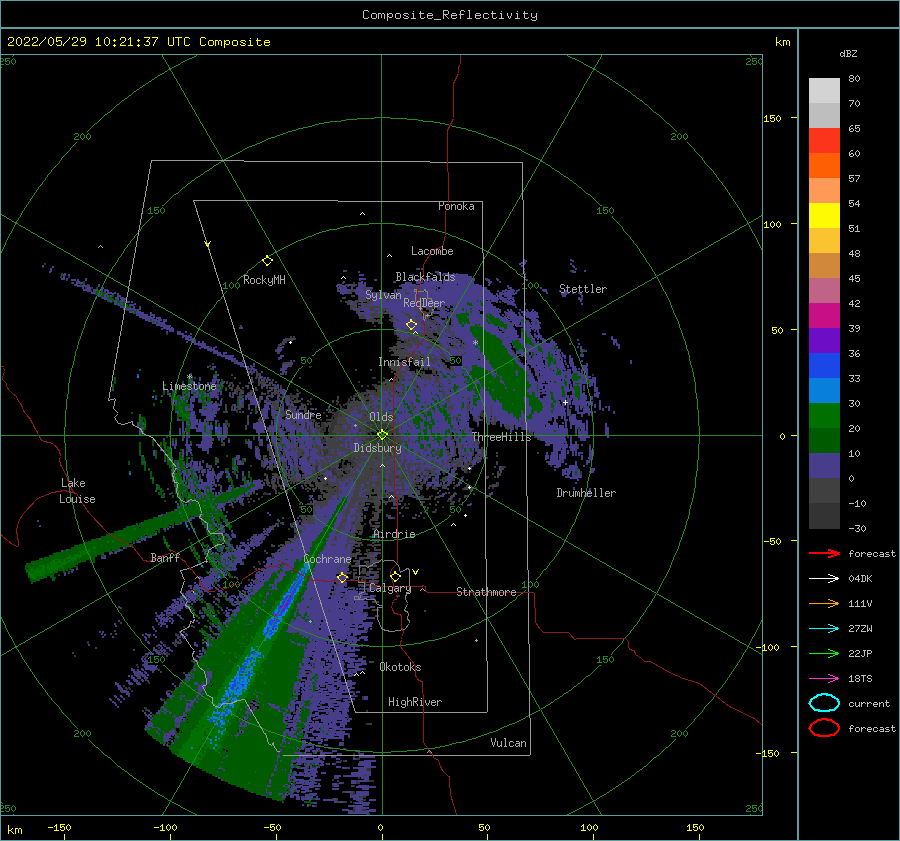Click the green 22JP arrow icon

pos(824,653)
